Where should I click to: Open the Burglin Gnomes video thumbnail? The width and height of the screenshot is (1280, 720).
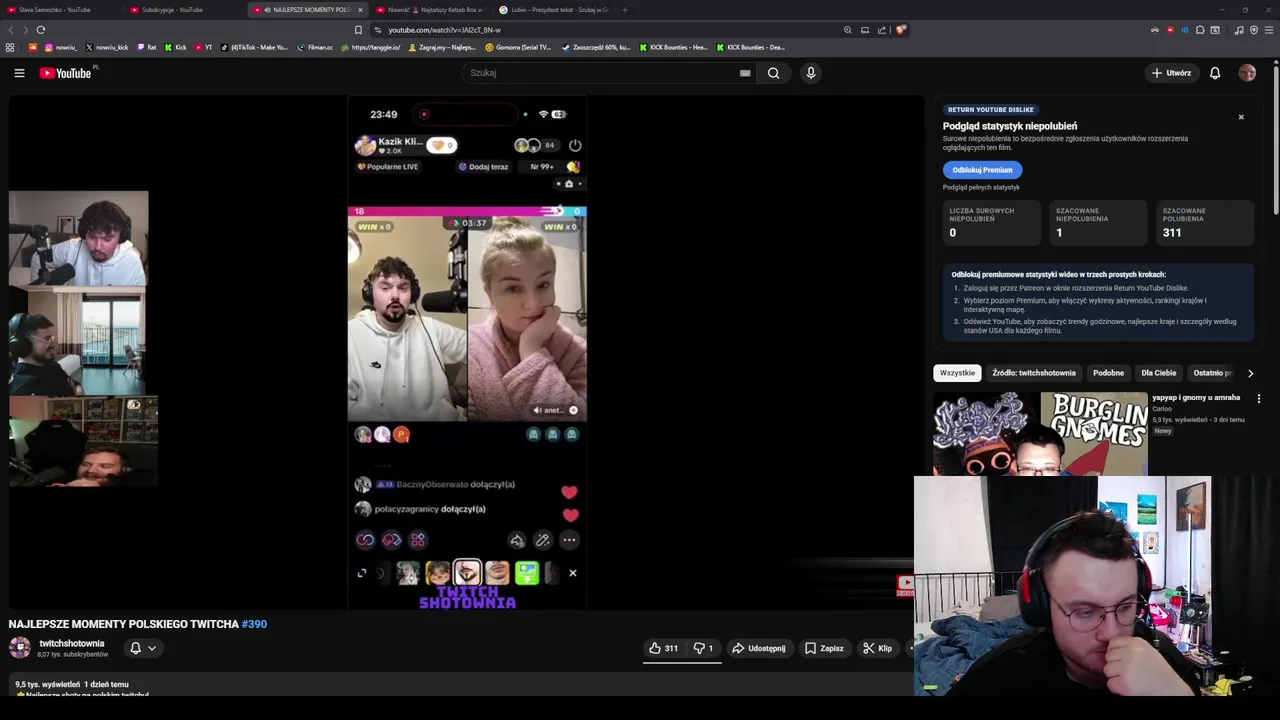click(x=1040, y=433)
